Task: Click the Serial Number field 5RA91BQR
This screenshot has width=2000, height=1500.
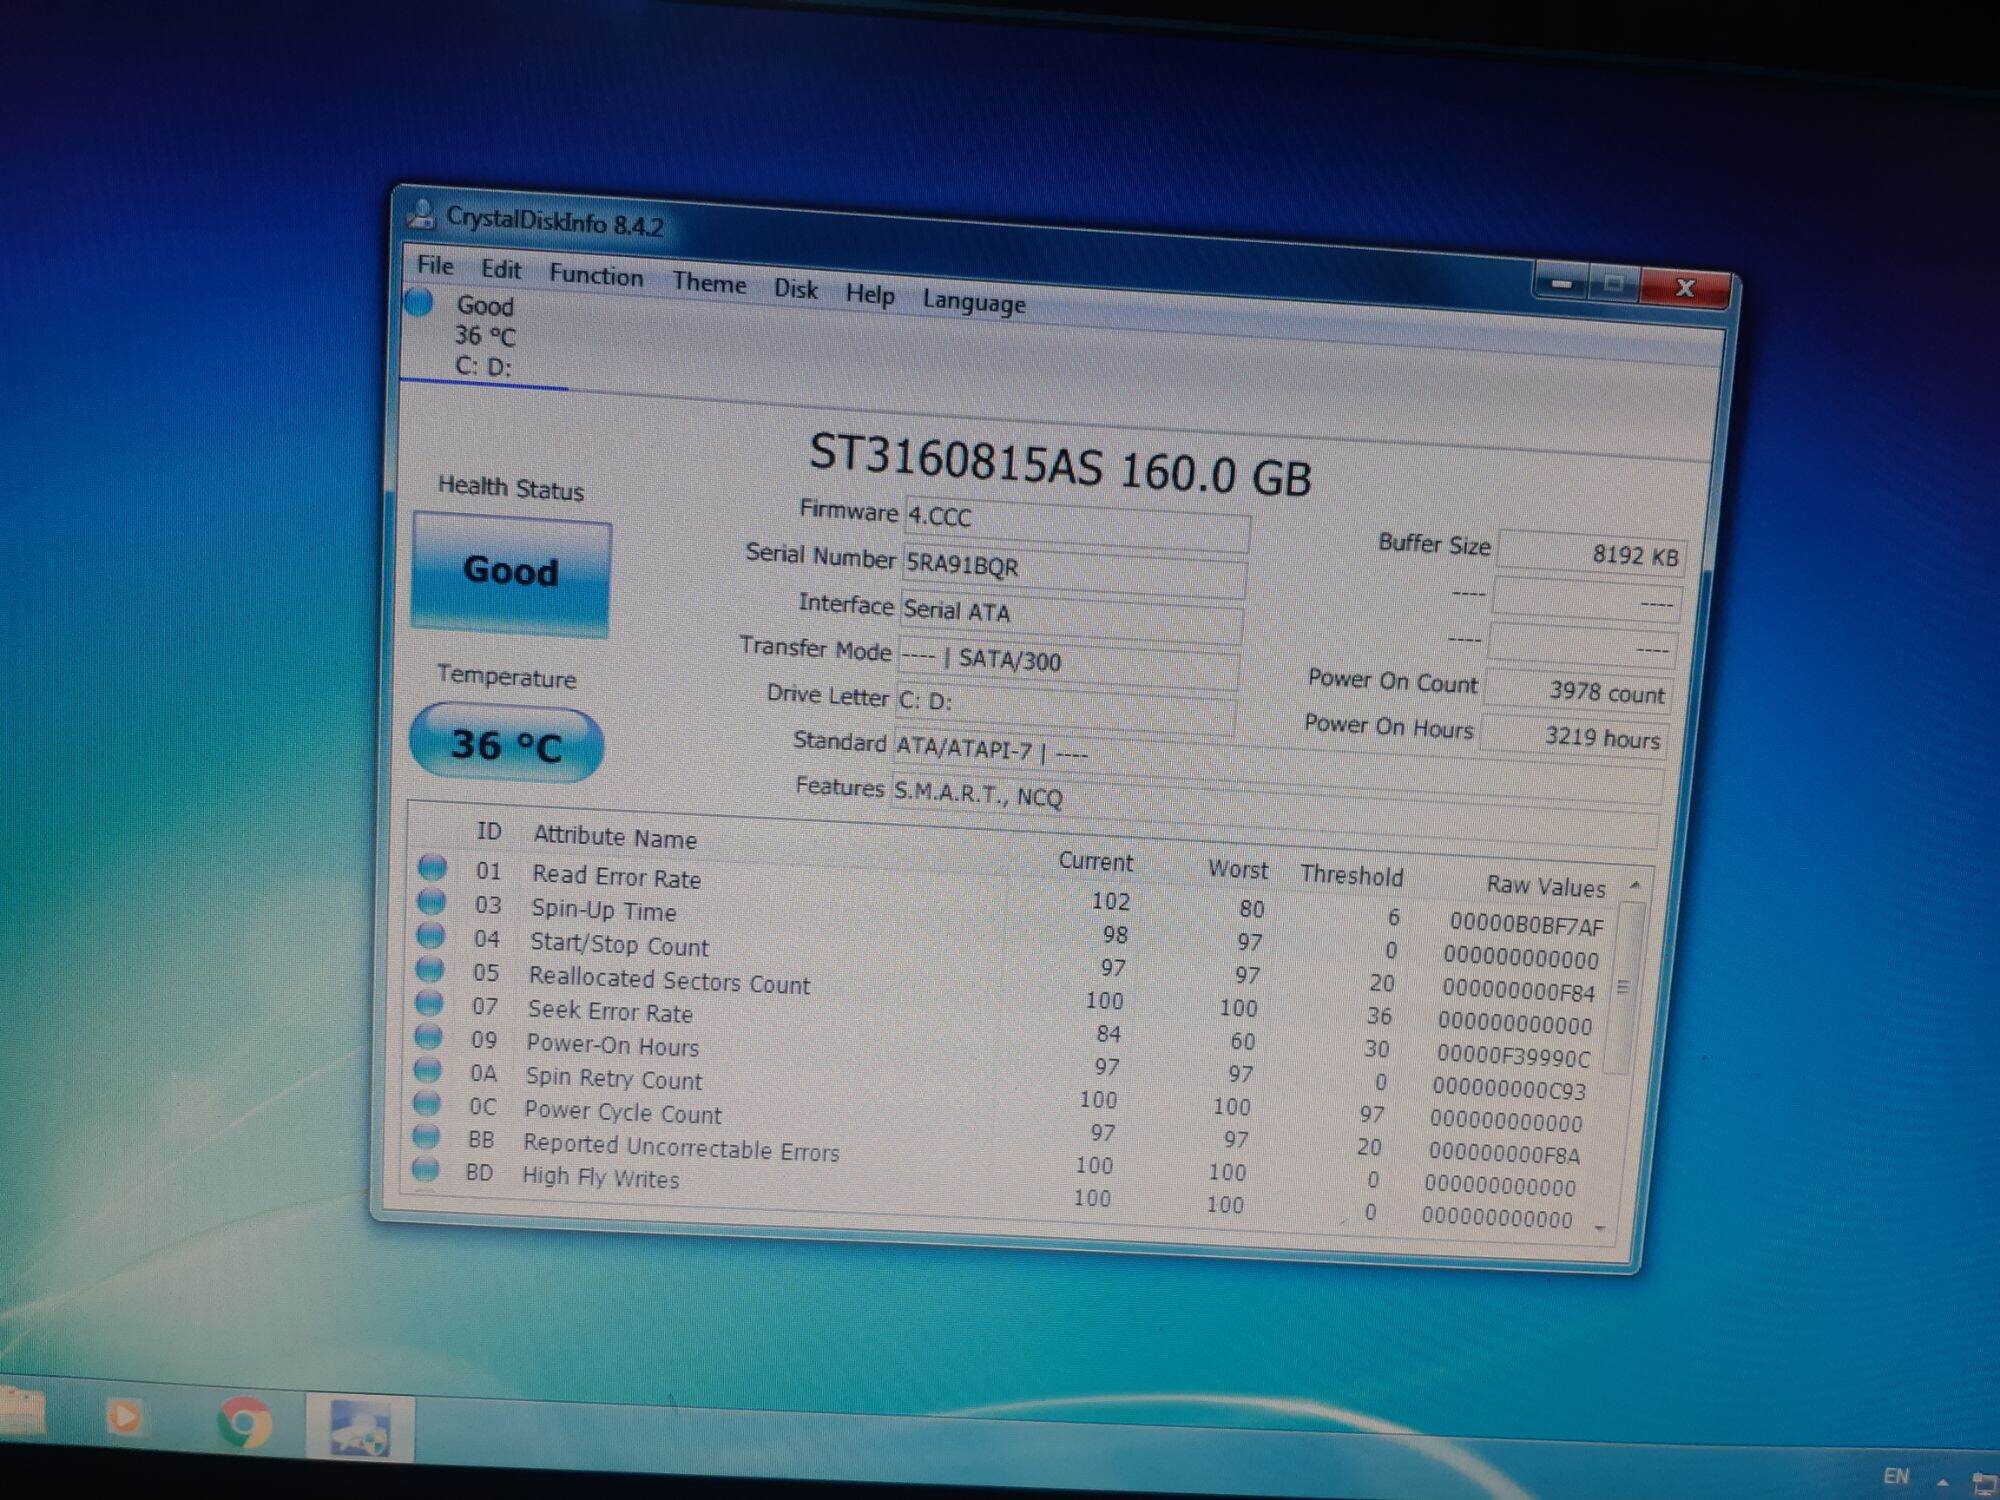Action: pyautogui.click(x=1074, y=571)
